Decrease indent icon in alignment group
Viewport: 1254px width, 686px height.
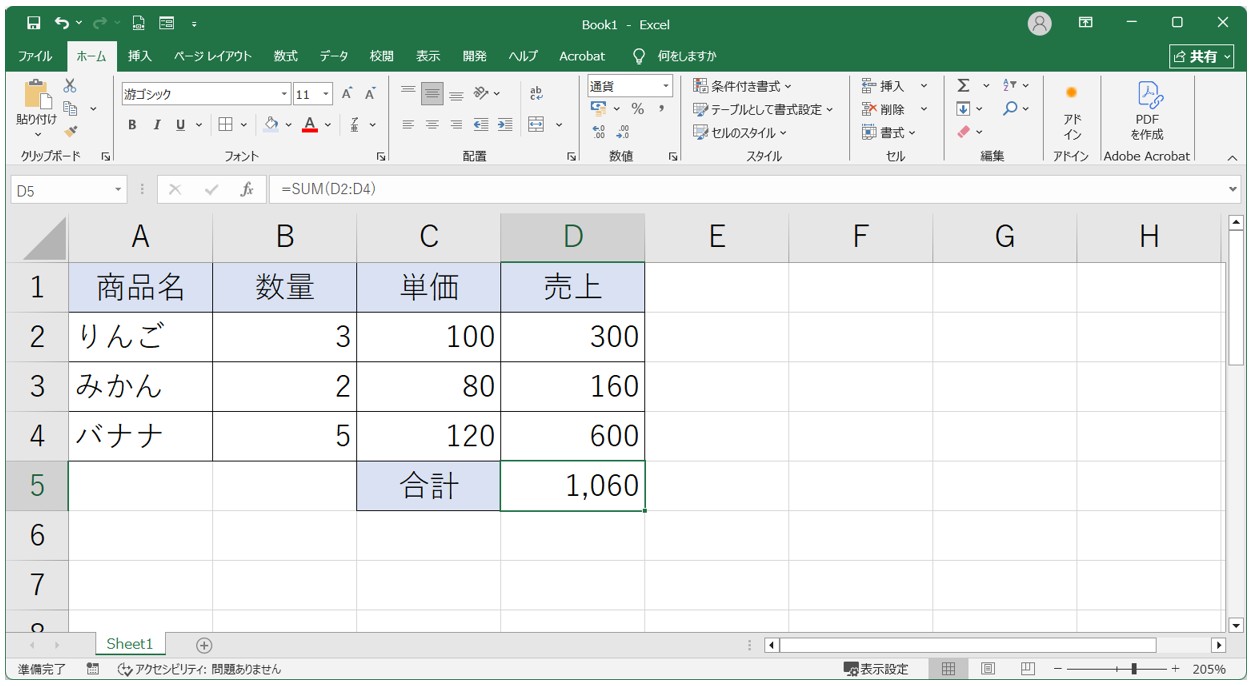(481, 125)
